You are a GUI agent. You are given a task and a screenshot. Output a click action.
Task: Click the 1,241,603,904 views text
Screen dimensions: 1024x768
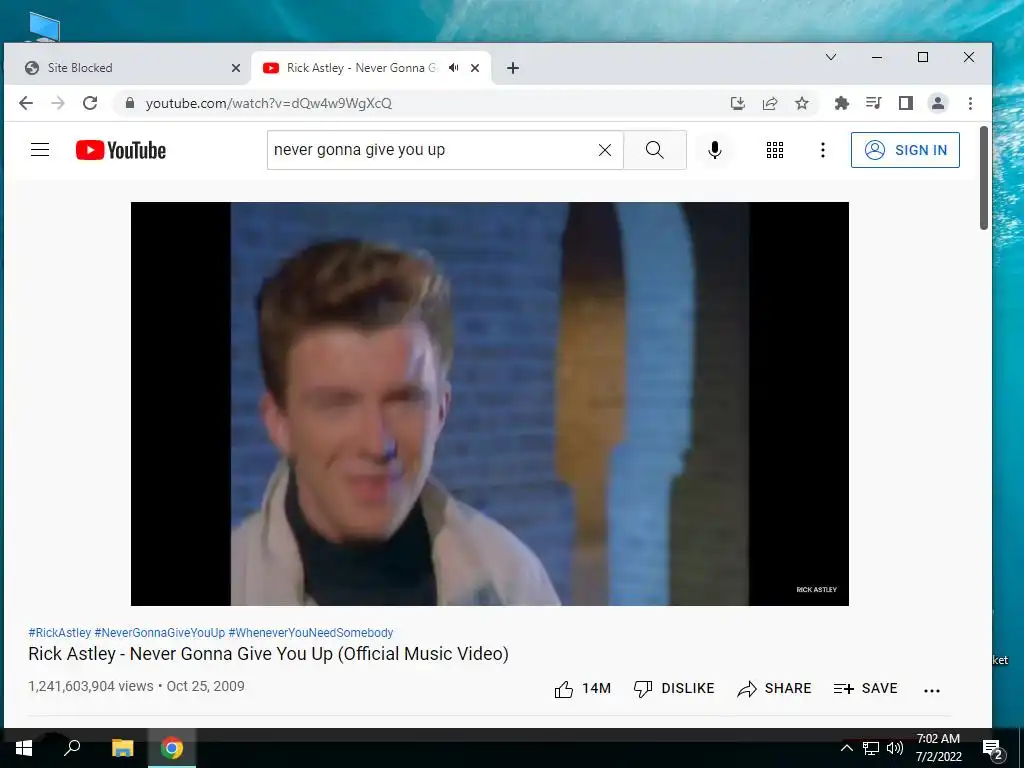(x=91, y=686)
